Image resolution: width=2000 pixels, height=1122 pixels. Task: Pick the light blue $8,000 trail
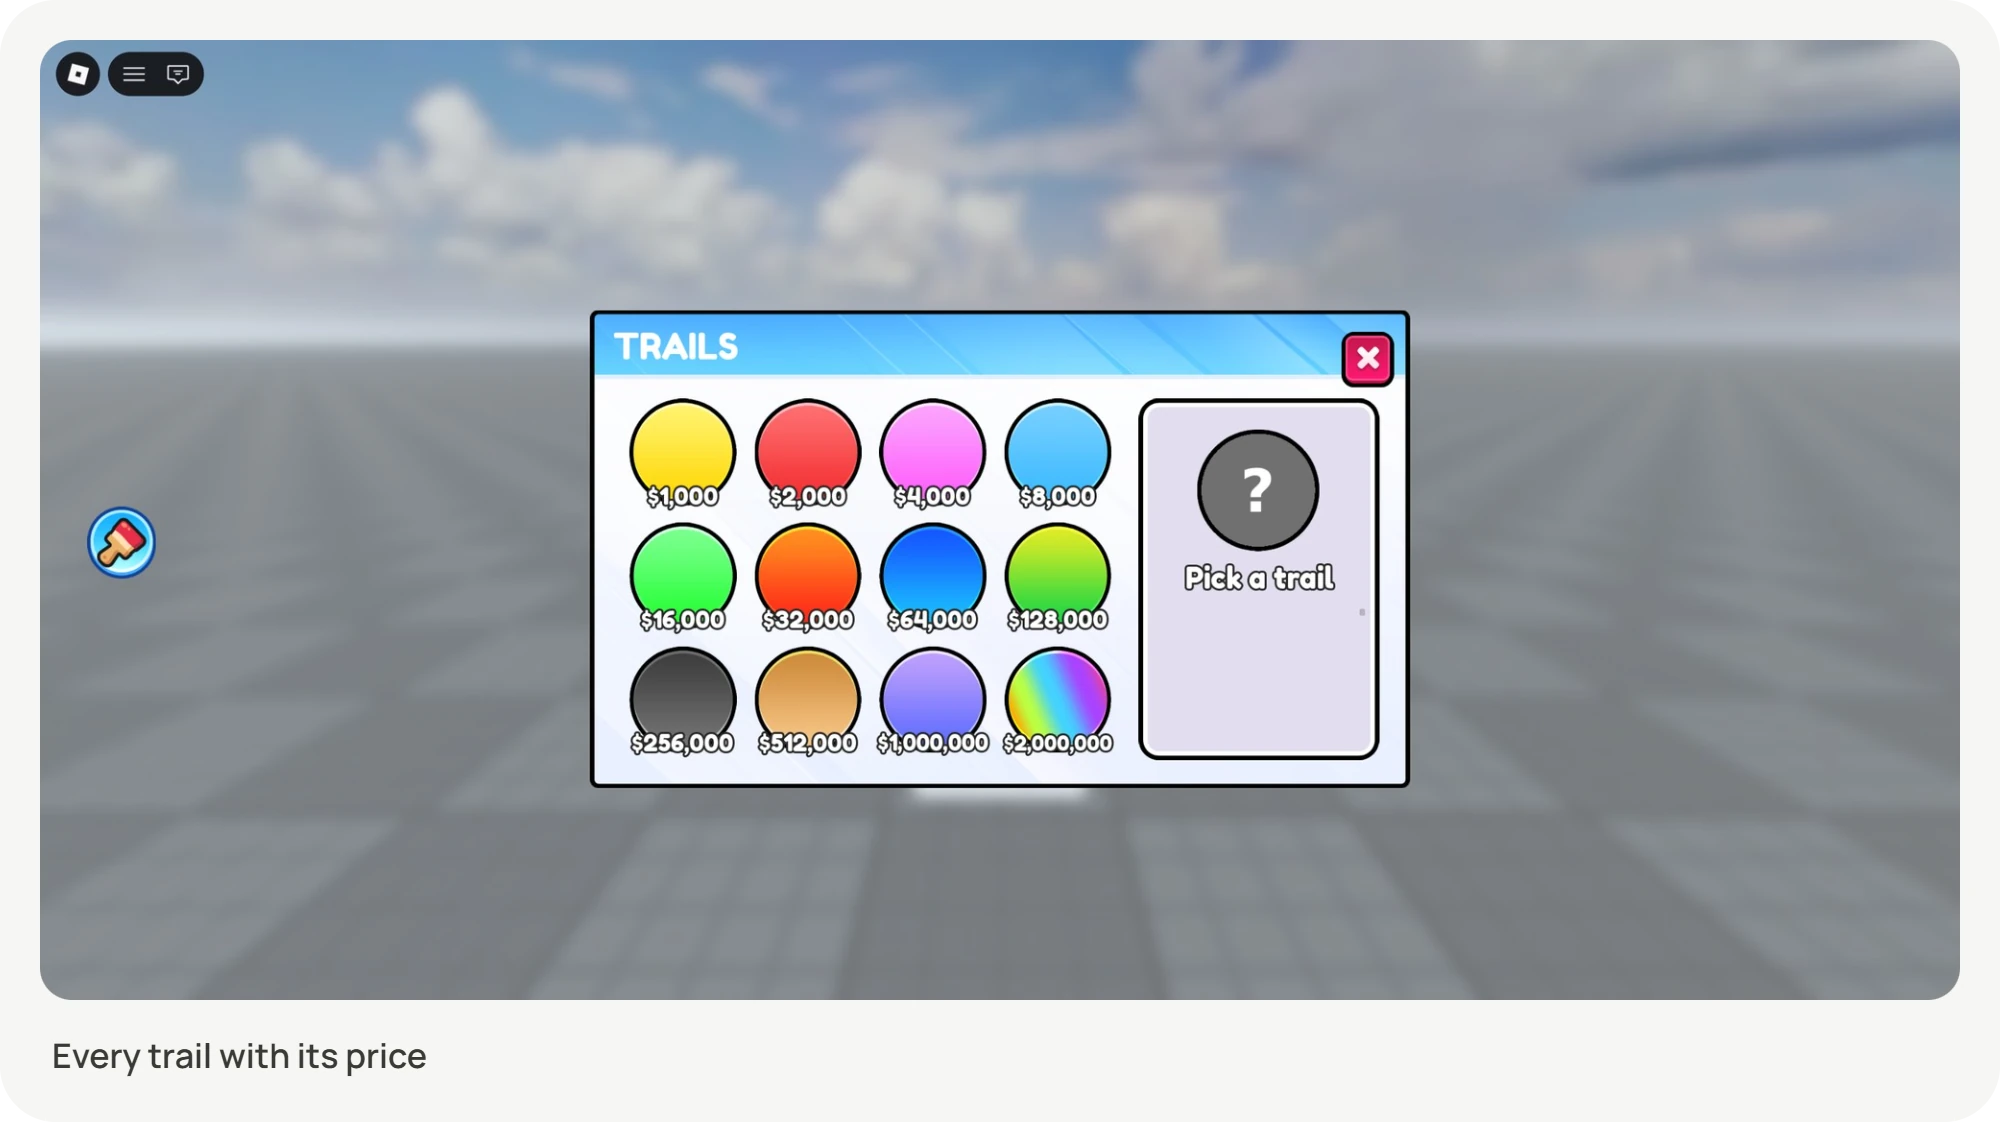coord(1058,455)
